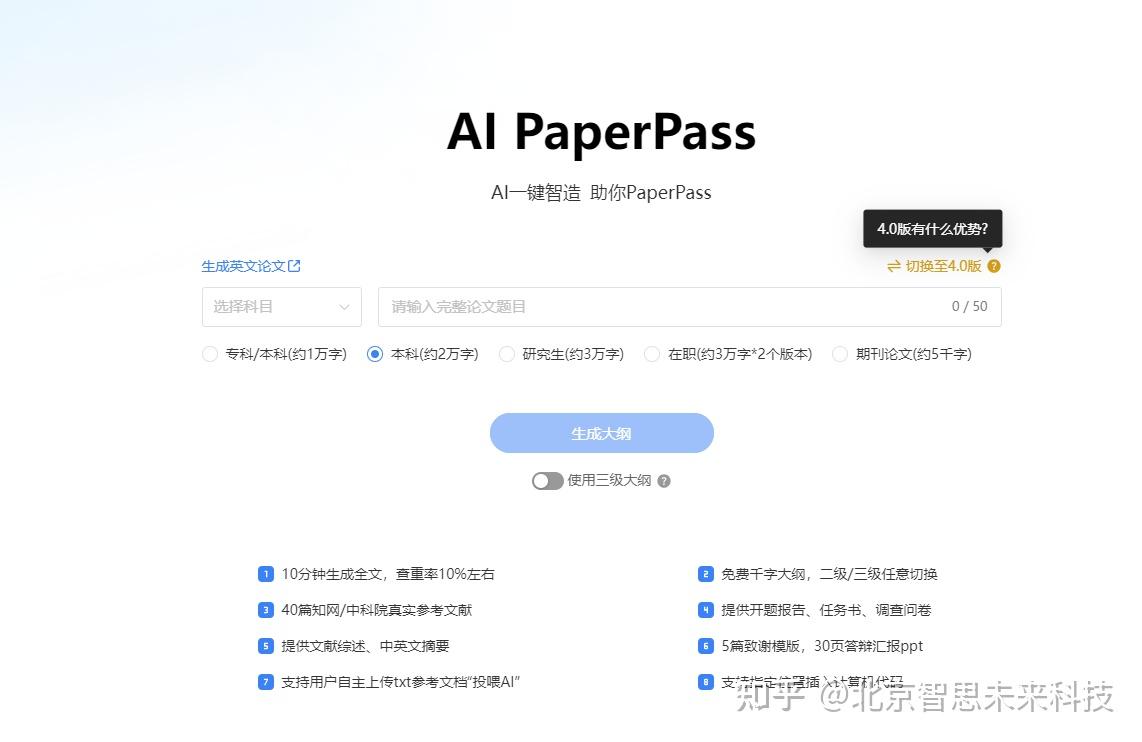Click blue badge 2 before 免费千字大纲
The height and width of the screenshot is (742, 1142).
click(x=704, y=573)
